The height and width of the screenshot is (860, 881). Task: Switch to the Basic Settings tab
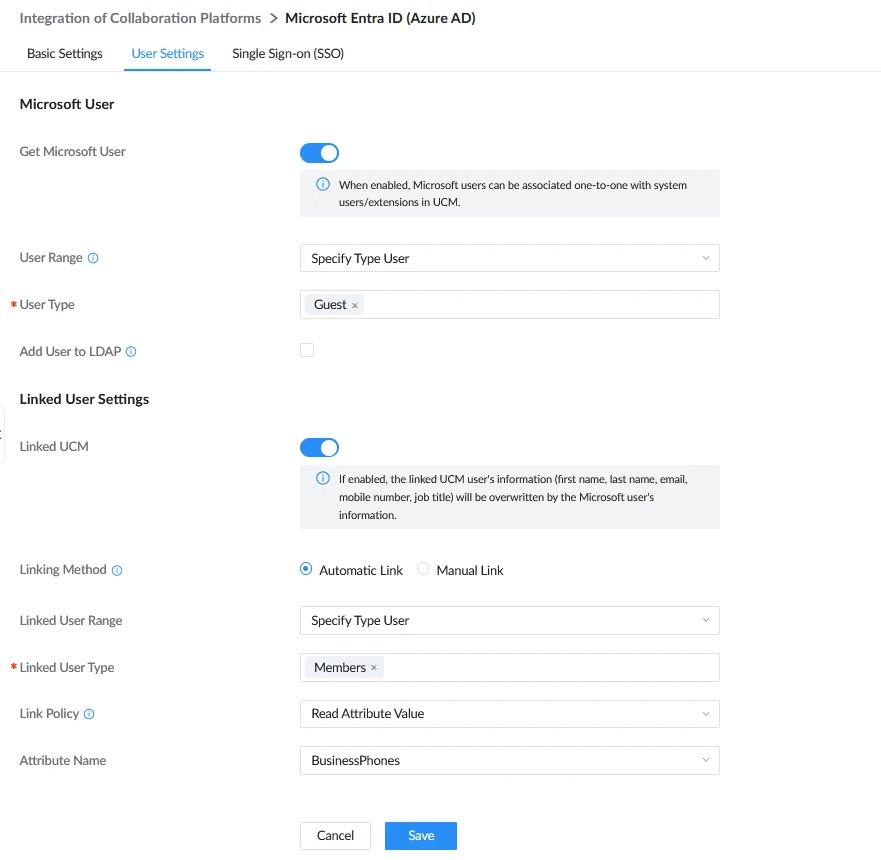pyautogui.click(x=65, y=53)
